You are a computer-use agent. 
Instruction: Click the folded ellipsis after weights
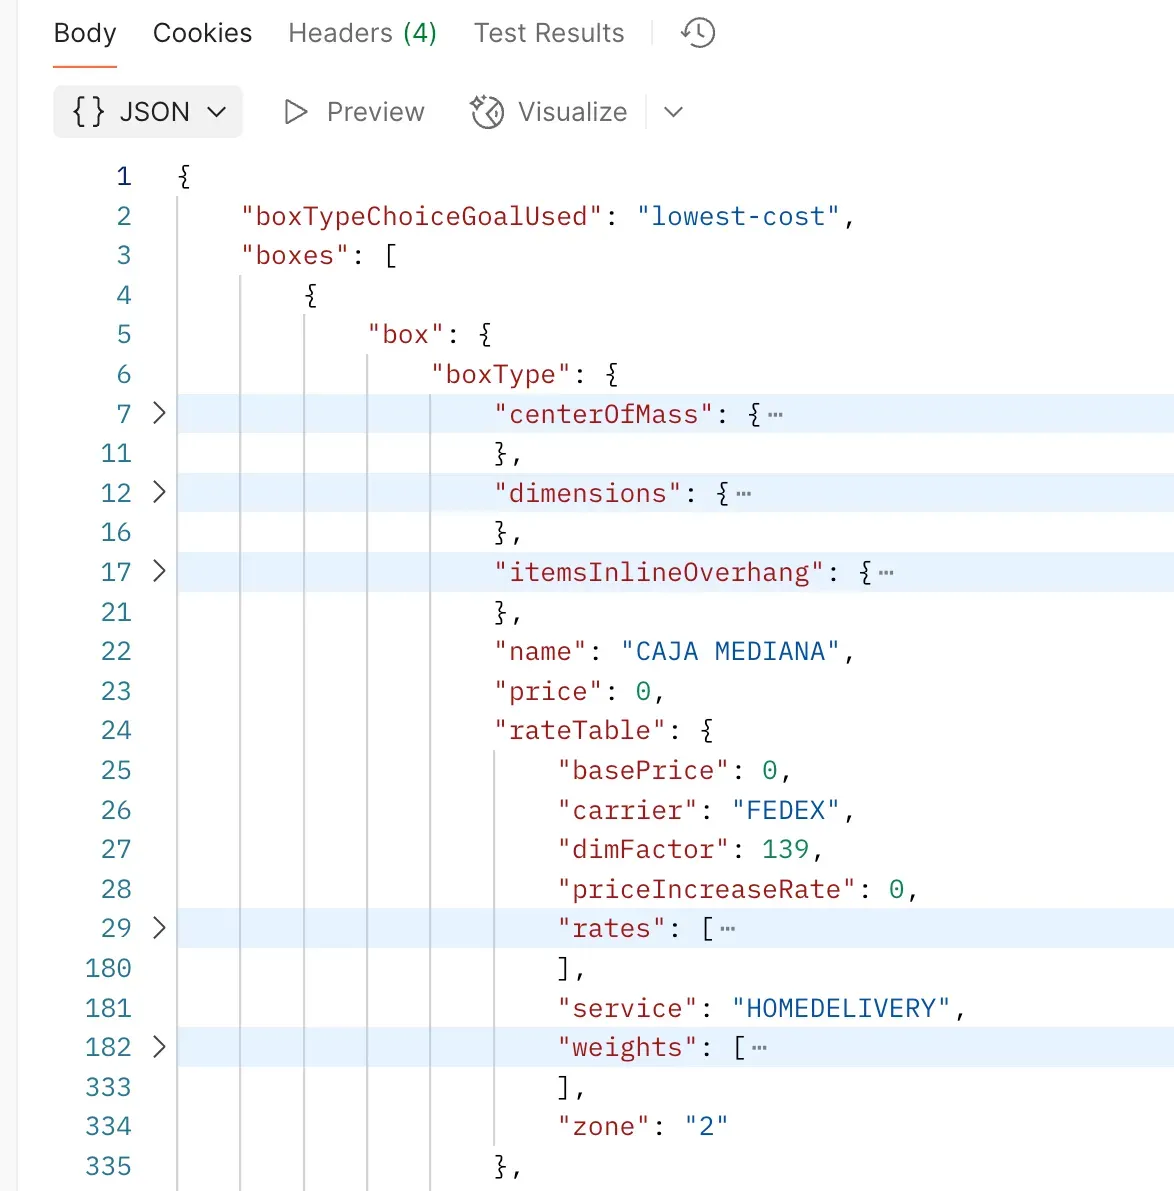(759, 1048)
